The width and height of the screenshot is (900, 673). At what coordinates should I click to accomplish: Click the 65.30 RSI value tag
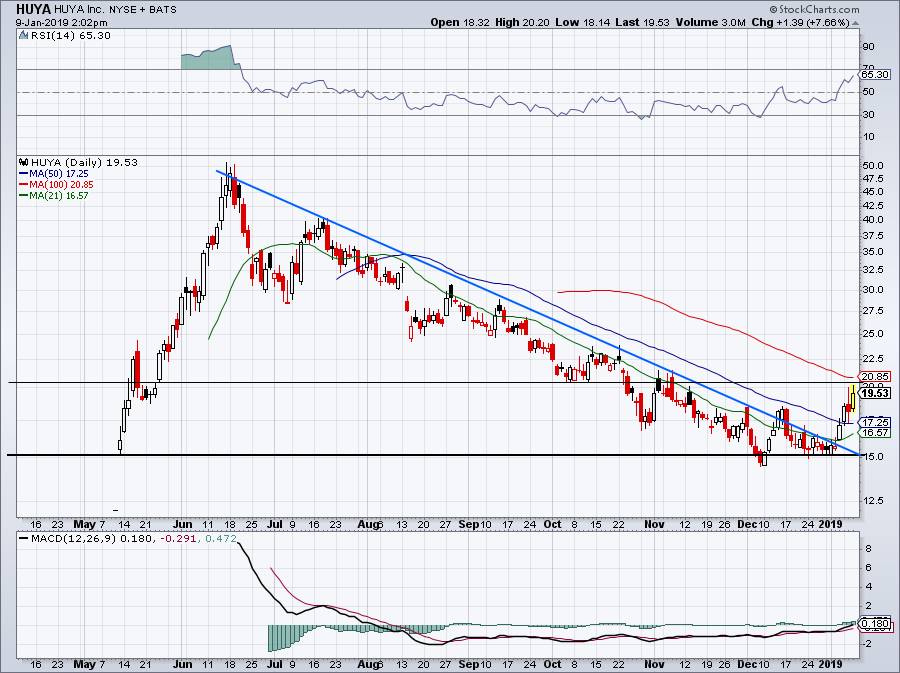[874, 75]
